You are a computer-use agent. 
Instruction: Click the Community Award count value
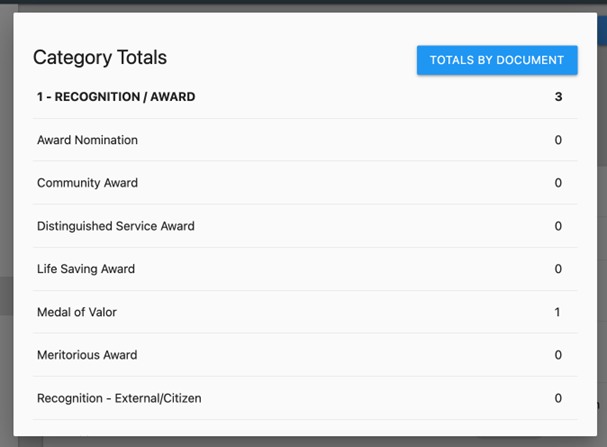tap(558, 183)
